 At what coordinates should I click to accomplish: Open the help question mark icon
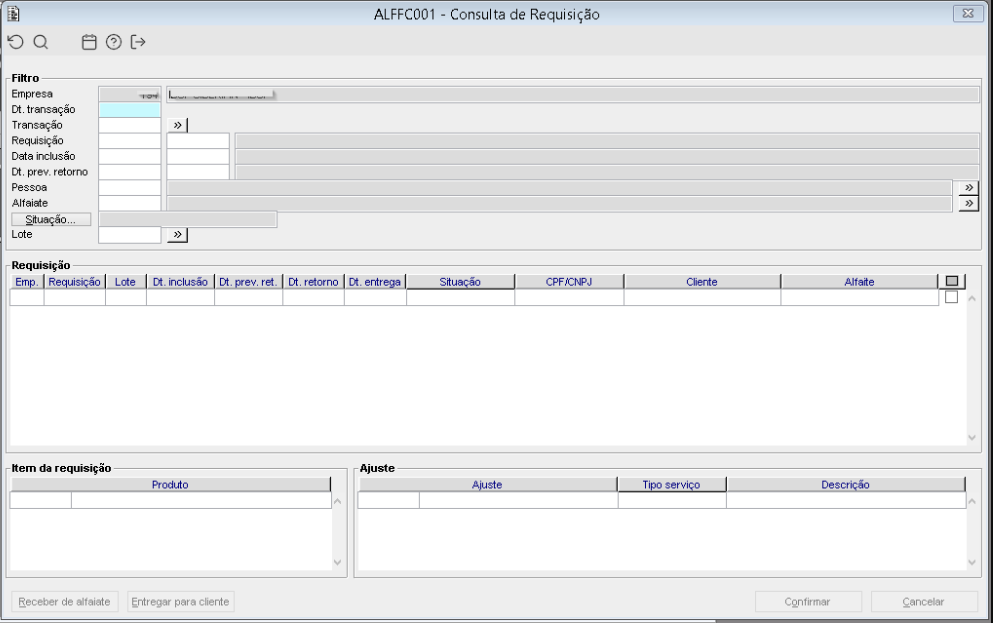tap(113, 42)
